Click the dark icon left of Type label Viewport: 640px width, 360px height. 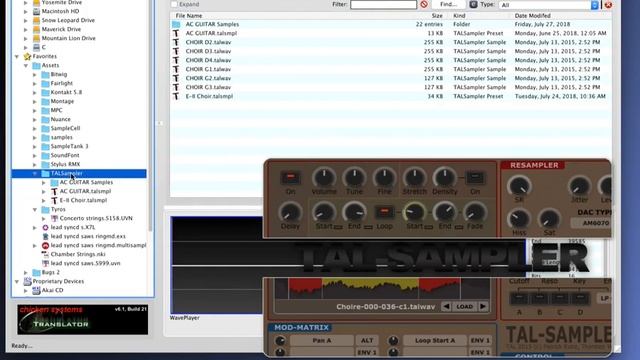[473, 4]
